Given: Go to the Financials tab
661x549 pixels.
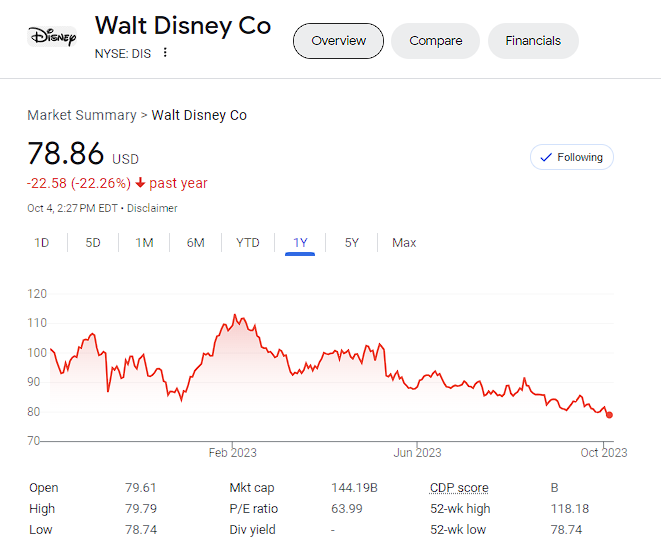Looking at the screenshot, I should [533, 41].
